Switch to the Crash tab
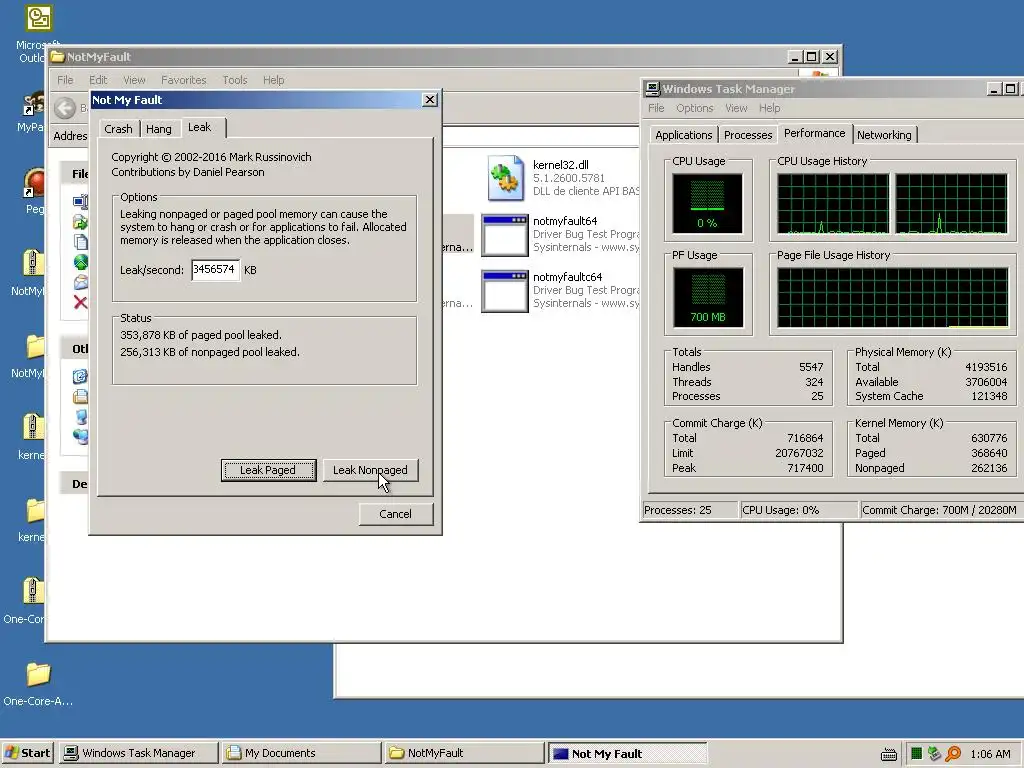1024x768 pixels. point(118,129)
